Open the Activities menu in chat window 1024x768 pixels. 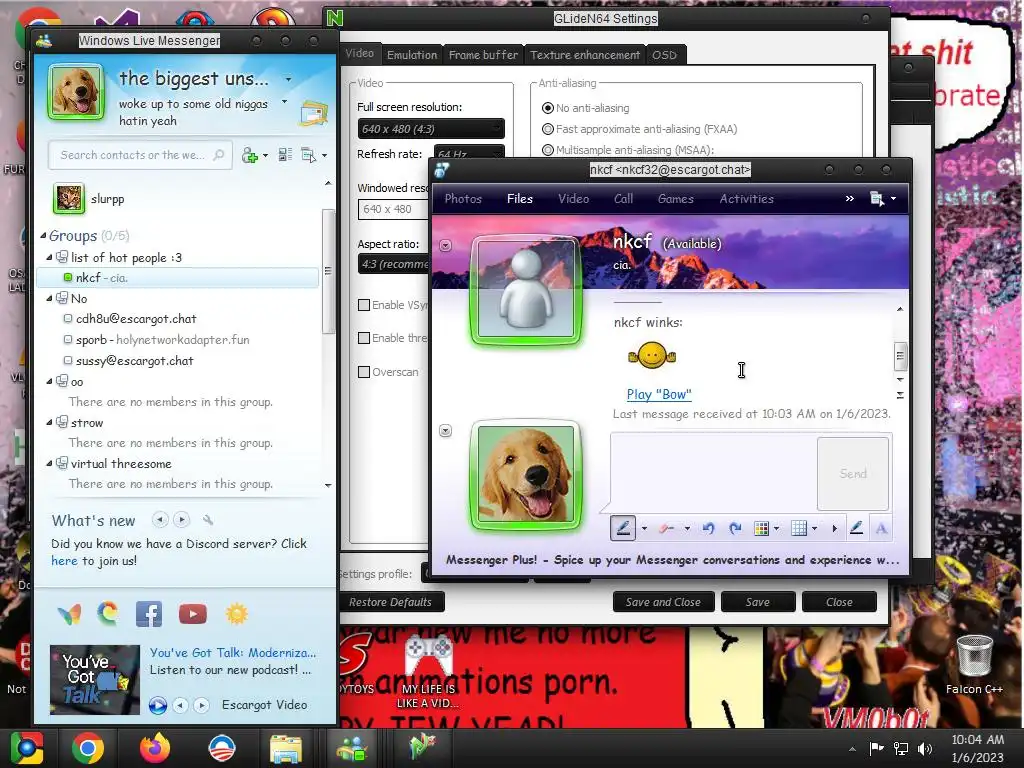tap(746, 199)
